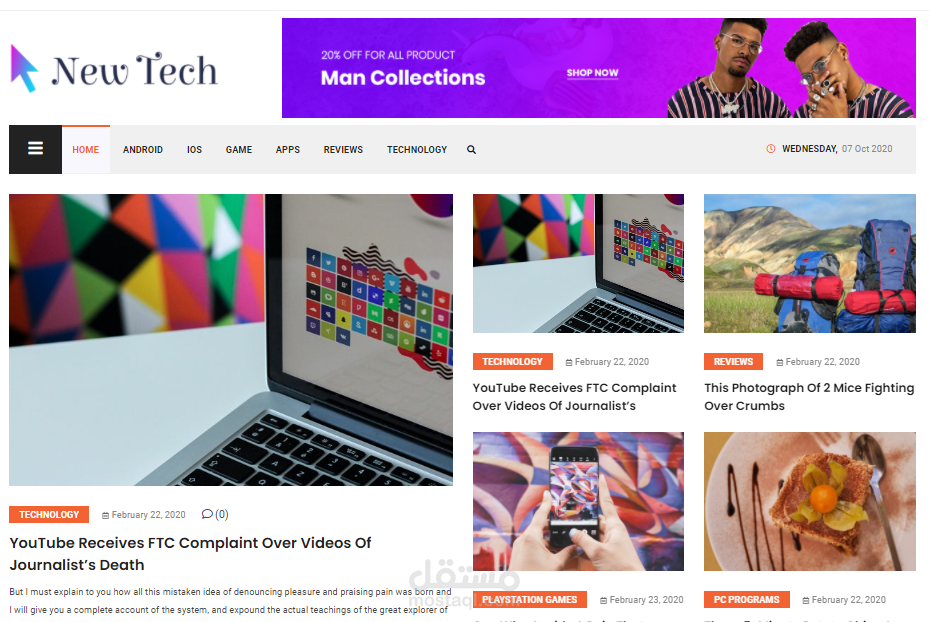Screen dimensions: 929x622
Task: Open the GAME navigation item
Action: (239, 150)
